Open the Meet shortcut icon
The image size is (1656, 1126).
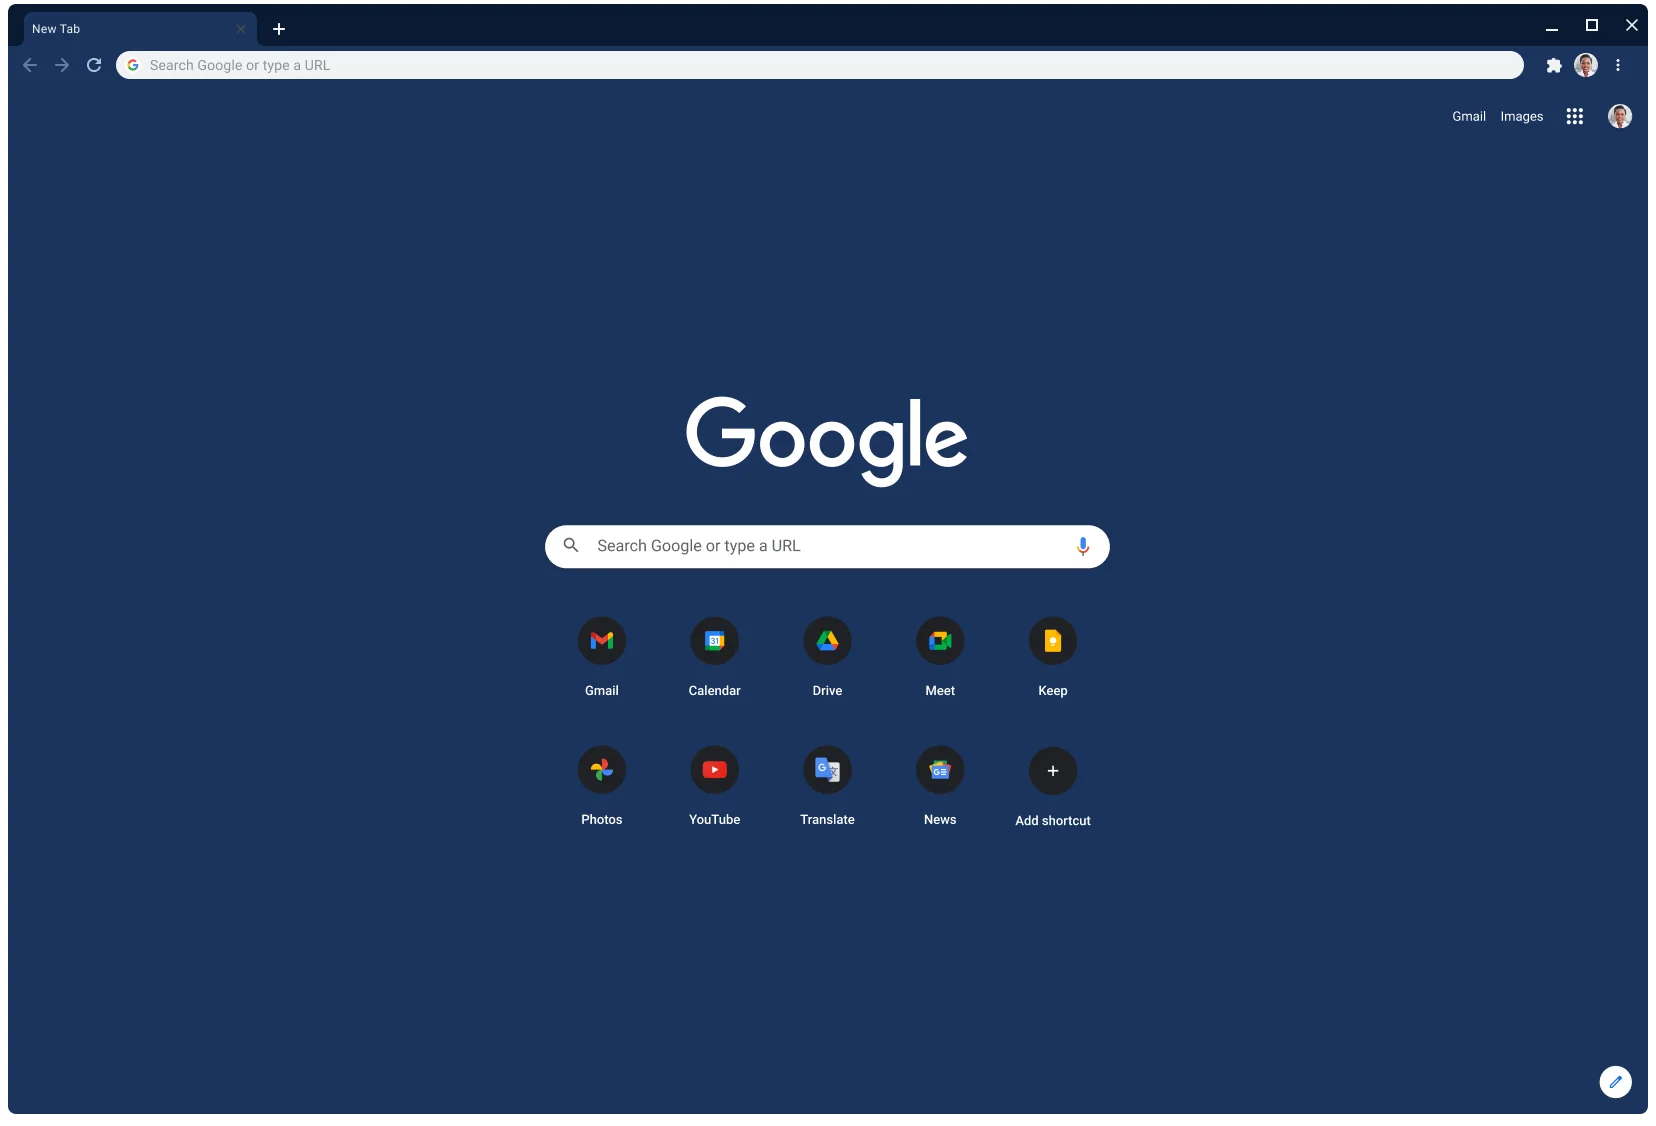pyautogui.click(x=940, y=641)
